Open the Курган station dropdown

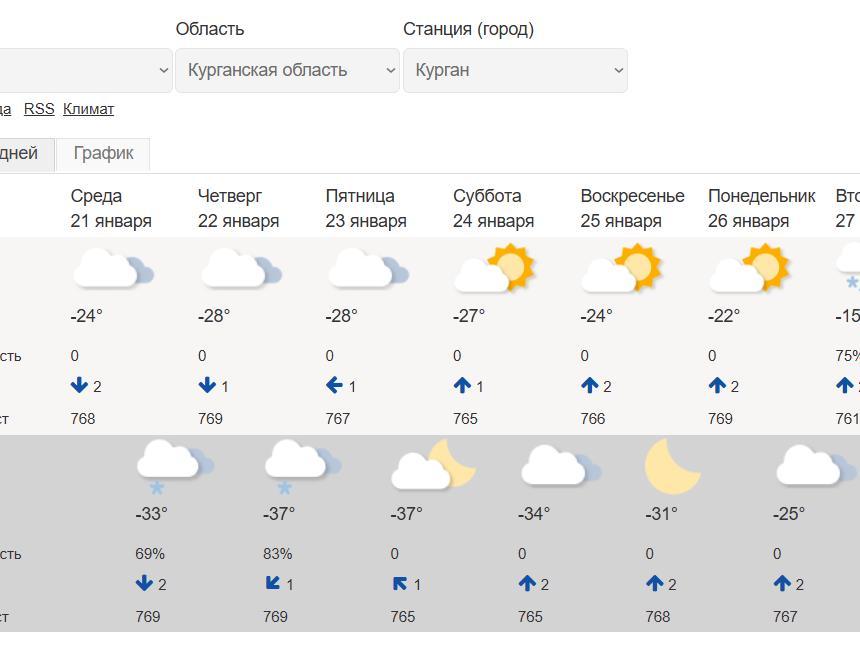tap(515, 70)
